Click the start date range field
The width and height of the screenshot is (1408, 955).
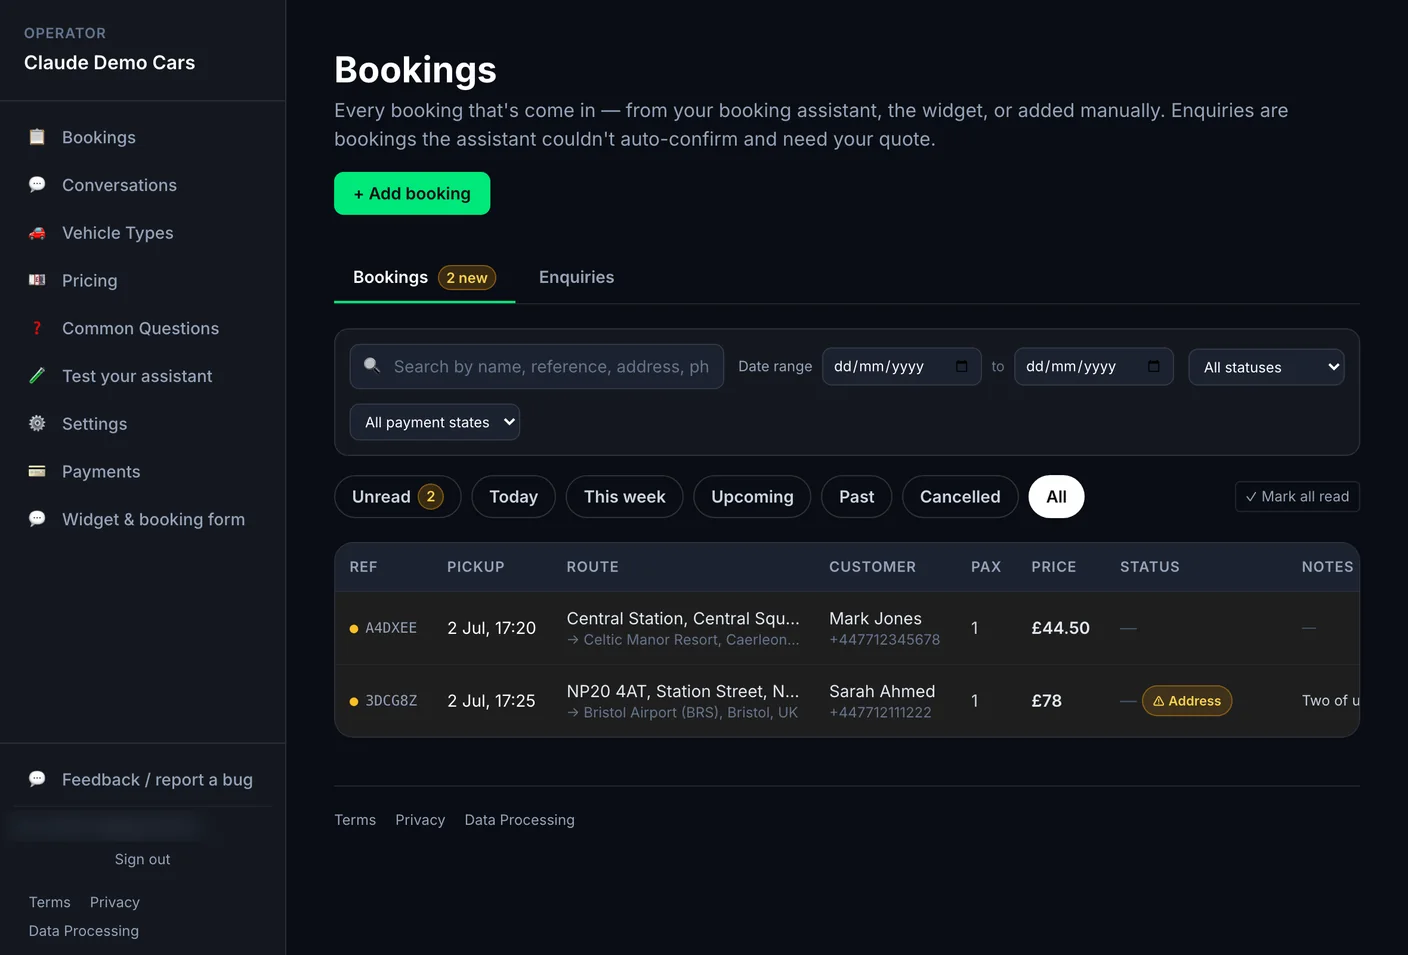pyautogui.click(x=901, y=367)
